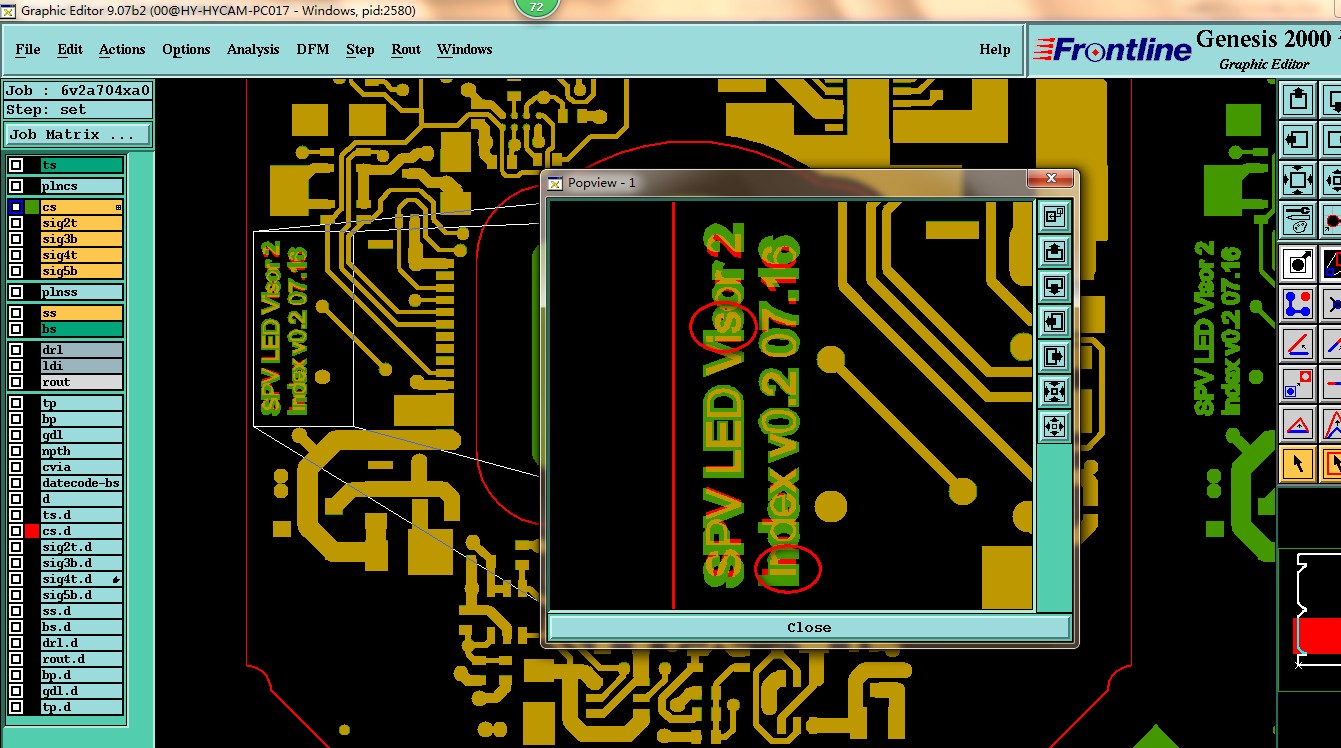
Task: Click the Popview window title icon
Action: (555, 182)
